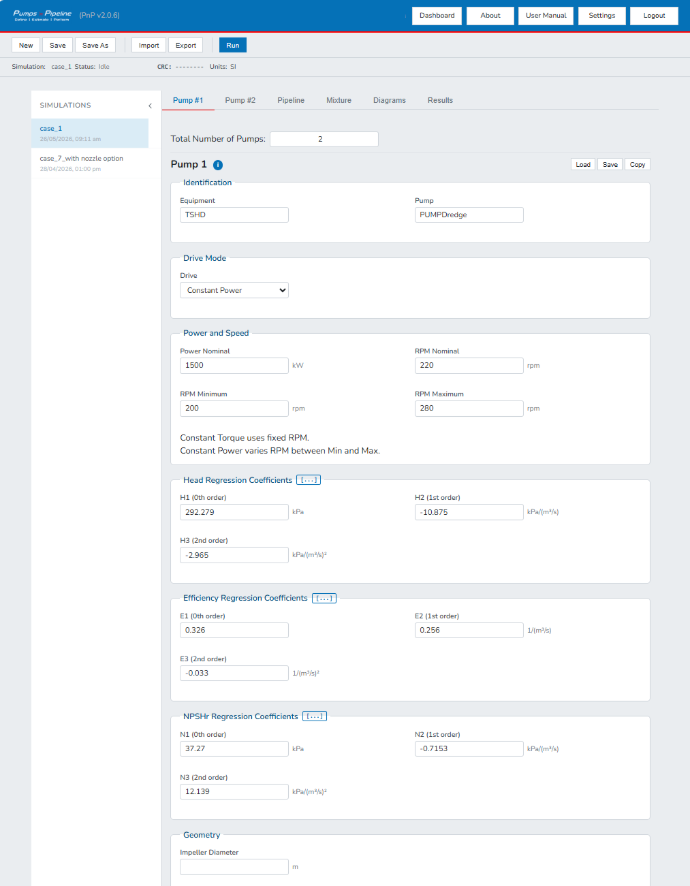Switch to the Pump #1 tab
Viewport: 690px width, 886px height.
point(188,100)
